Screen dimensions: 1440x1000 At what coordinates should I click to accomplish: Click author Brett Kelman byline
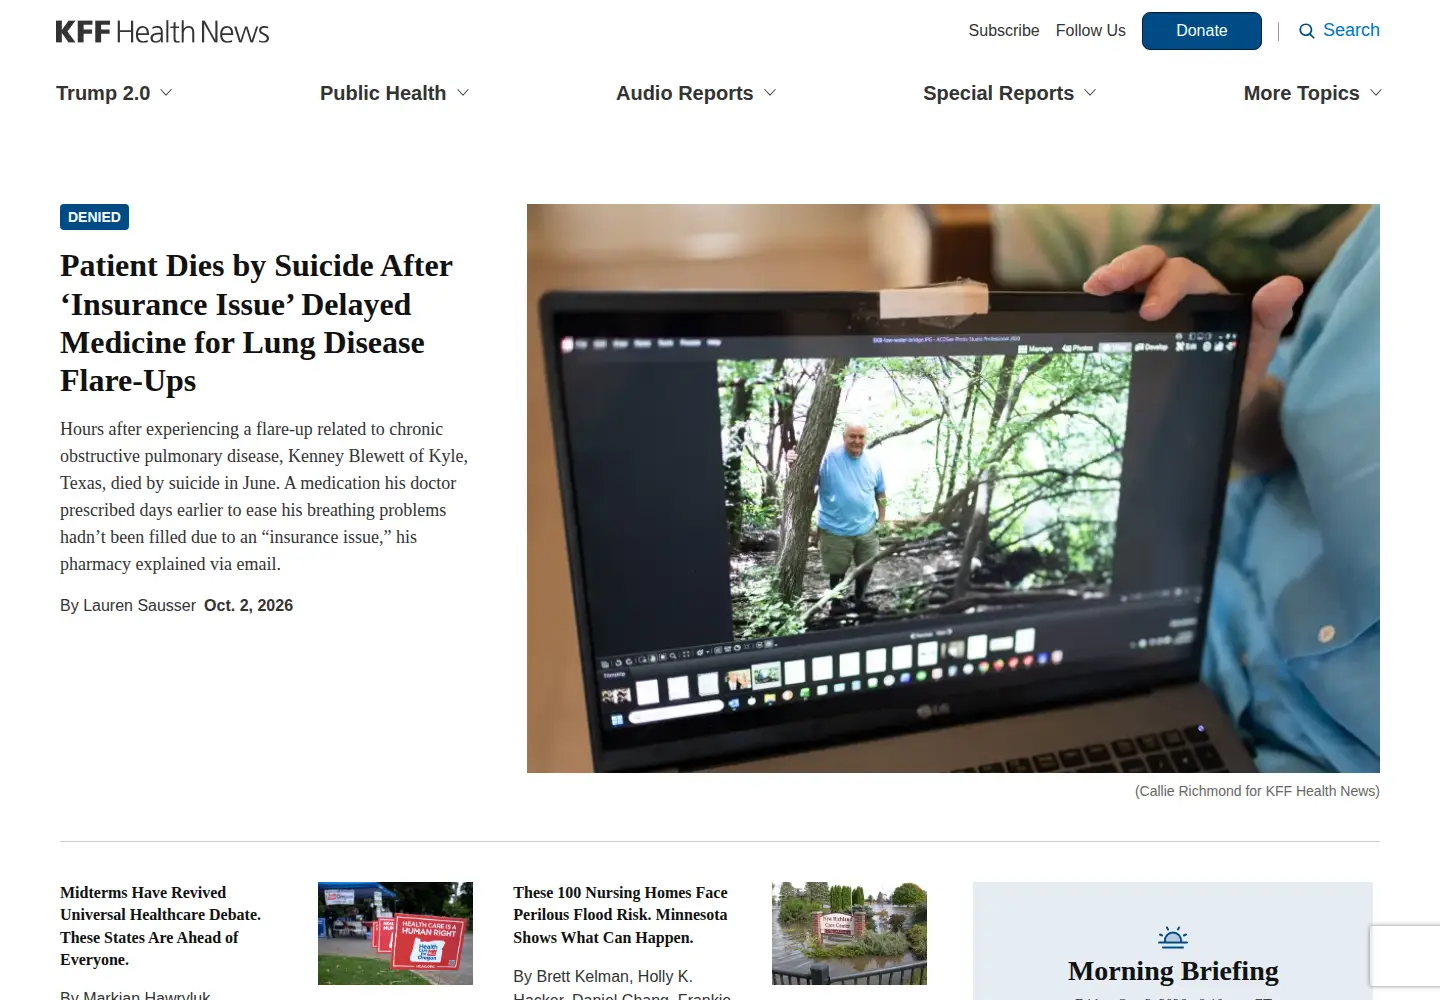pyautogui.click(x=580, y=976)
